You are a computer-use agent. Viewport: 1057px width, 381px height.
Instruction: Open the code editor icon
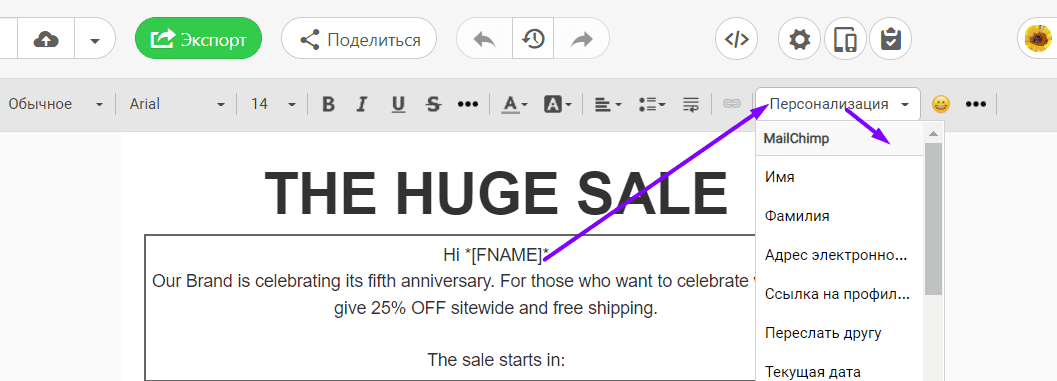coord(736,39)
